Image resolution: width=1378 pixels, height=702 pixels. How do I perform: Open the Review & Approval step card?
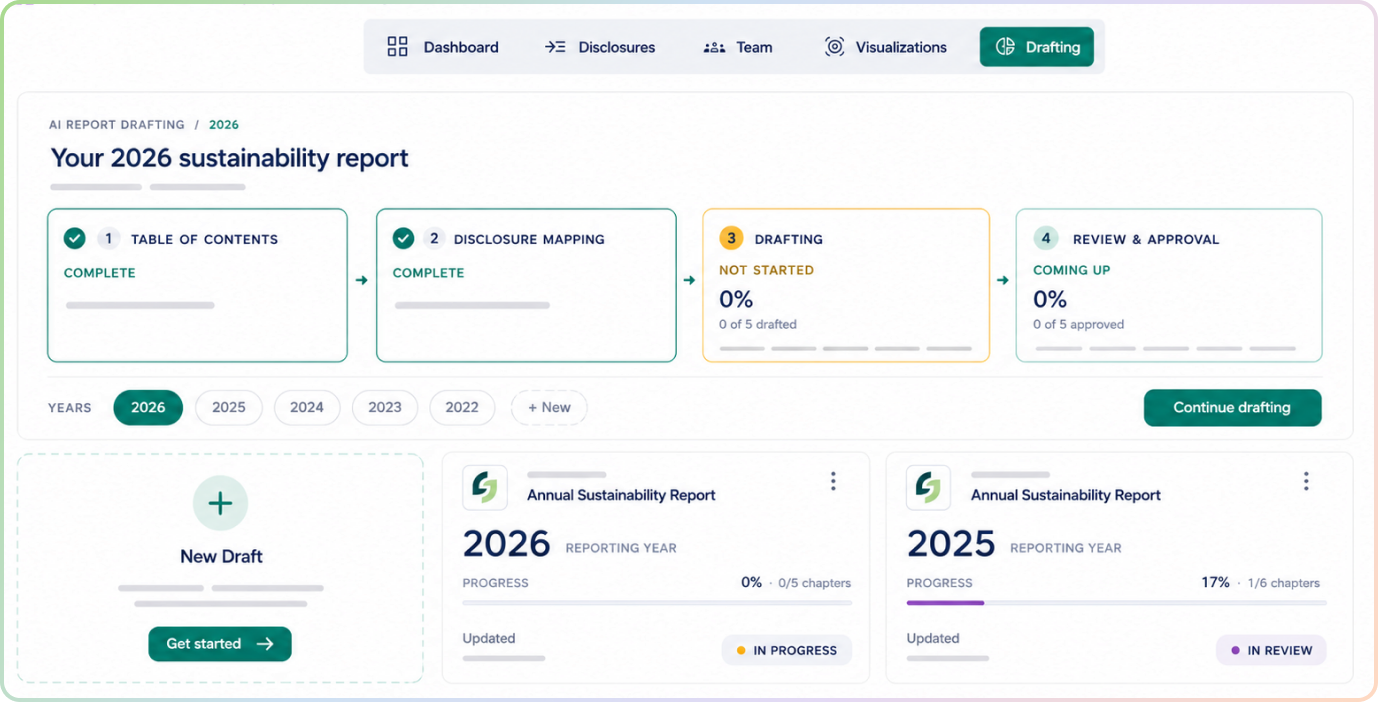tap(1169, 285)
